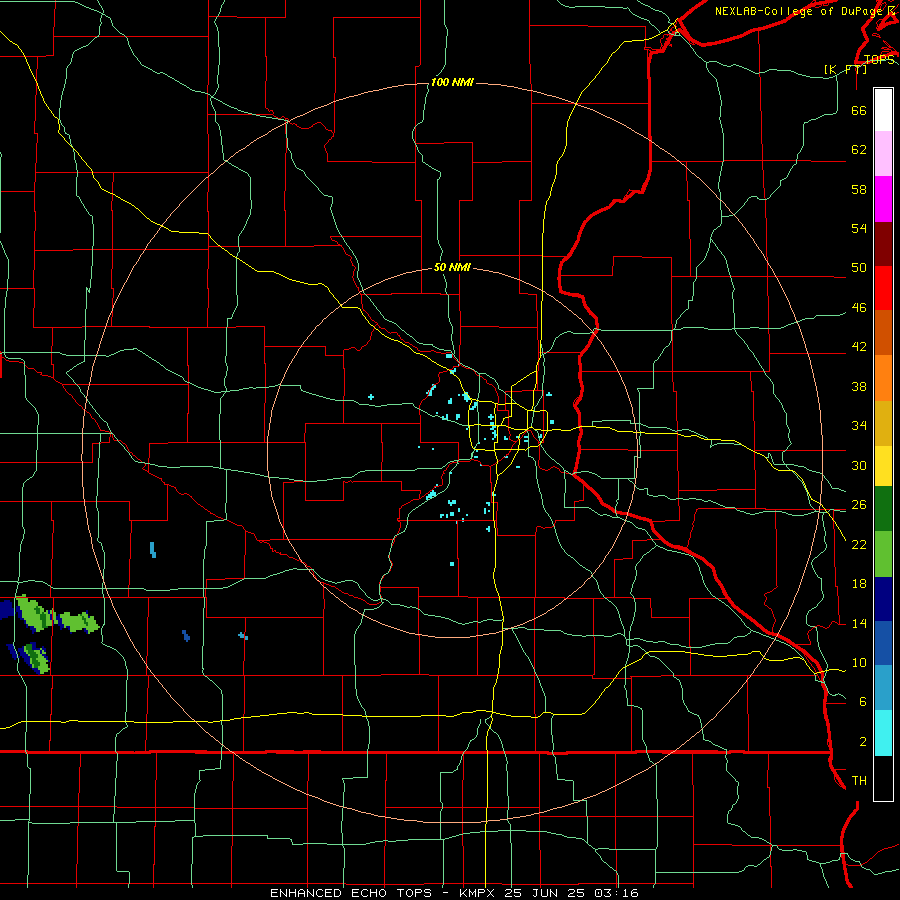Click the white color swatch in the legend

point(883,110)
